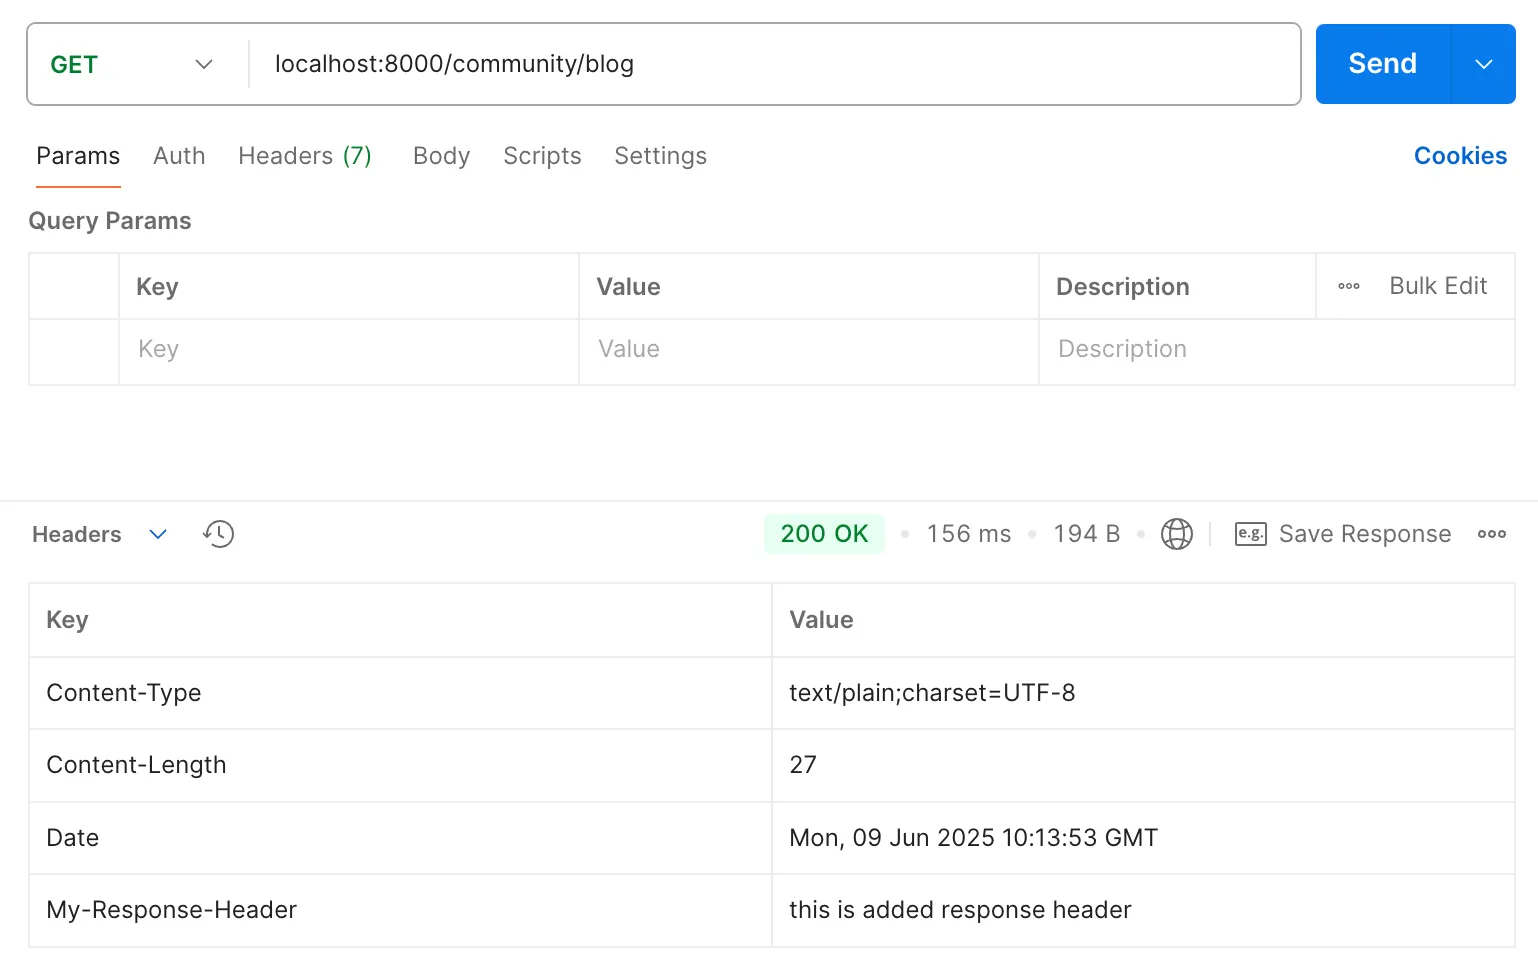
Task: Open the Cookies link
Action: point(1460,156)
